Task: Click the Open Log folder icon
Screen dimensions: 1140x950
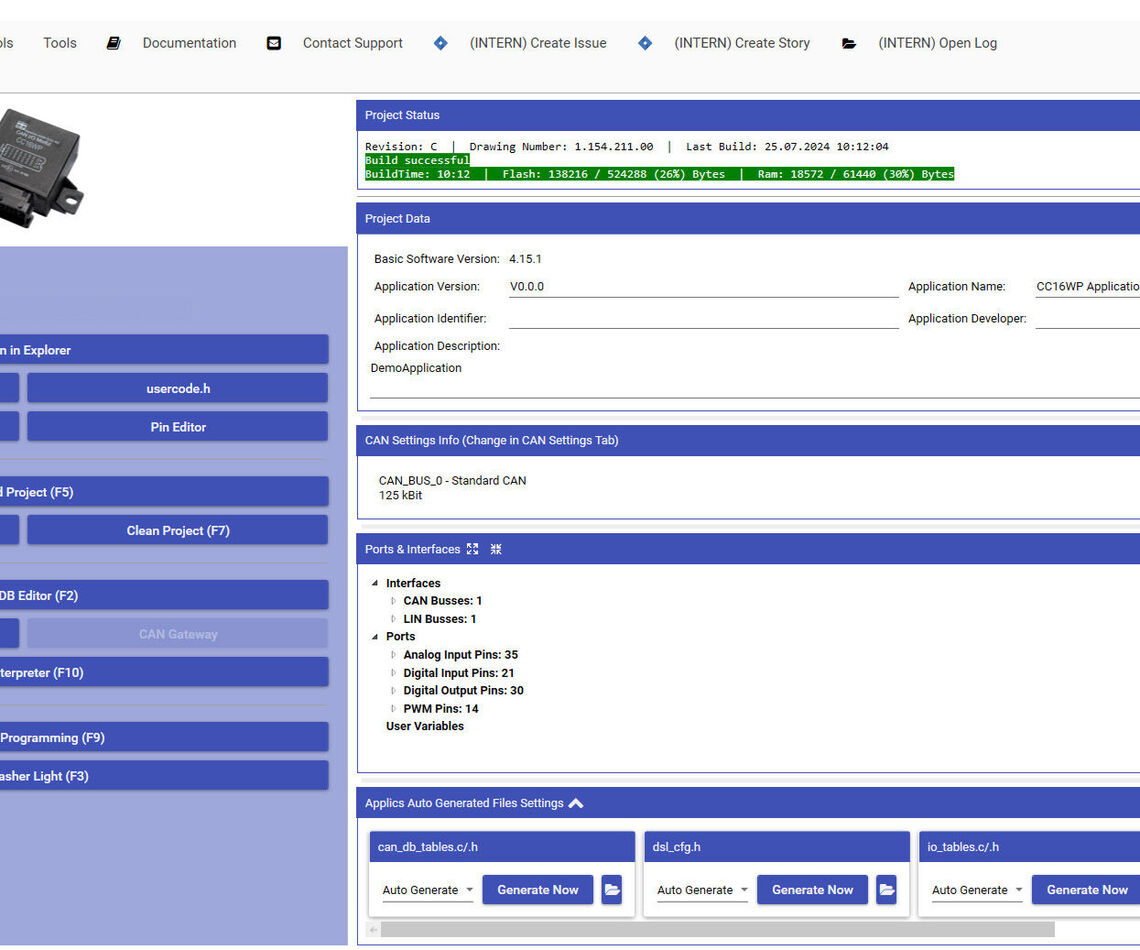Action: coord(849,43)
